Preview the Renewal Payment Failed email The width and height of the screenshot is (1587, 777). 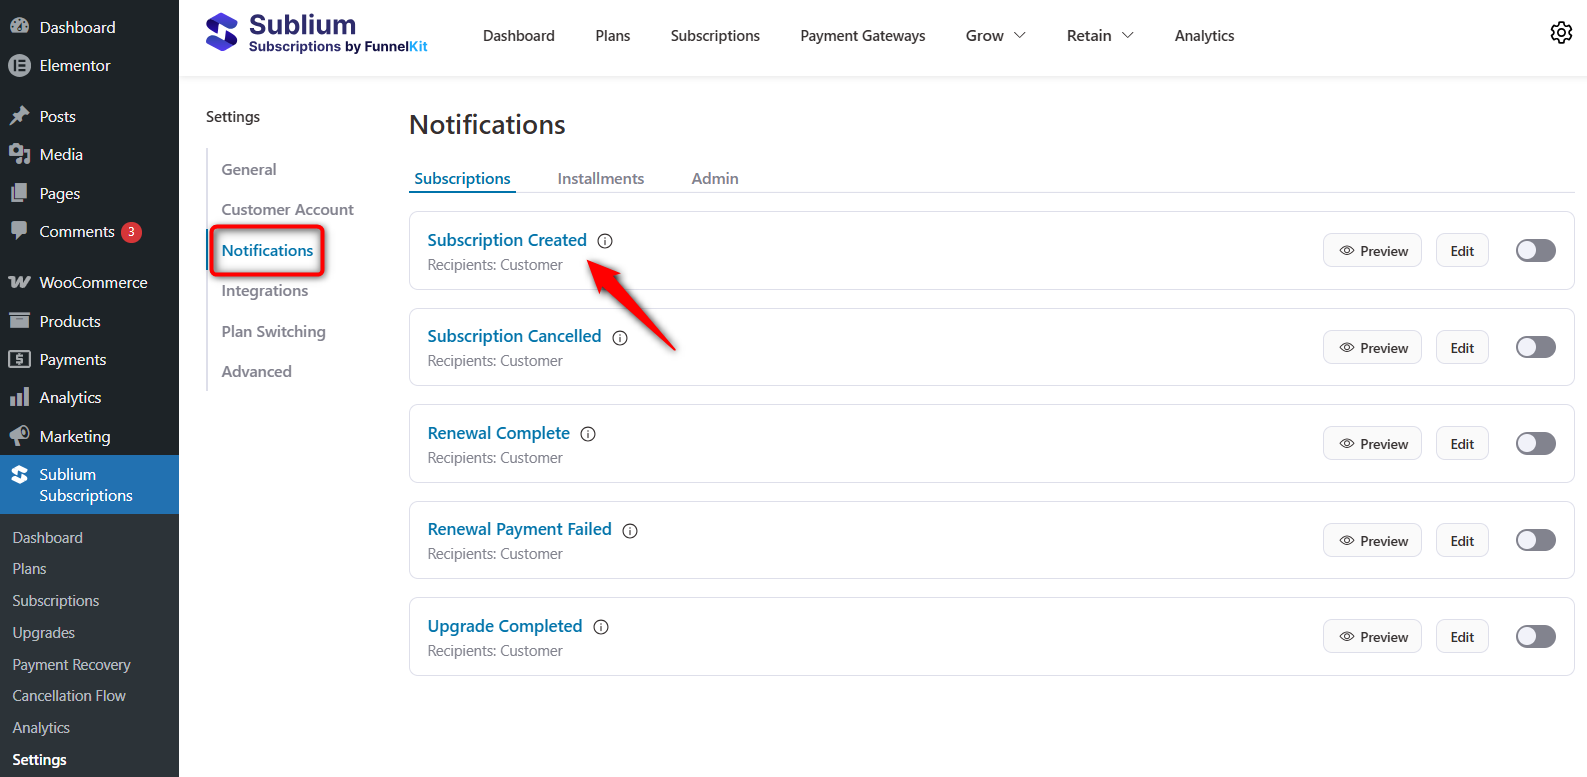pyautogui.click(x=1372, y=541)
